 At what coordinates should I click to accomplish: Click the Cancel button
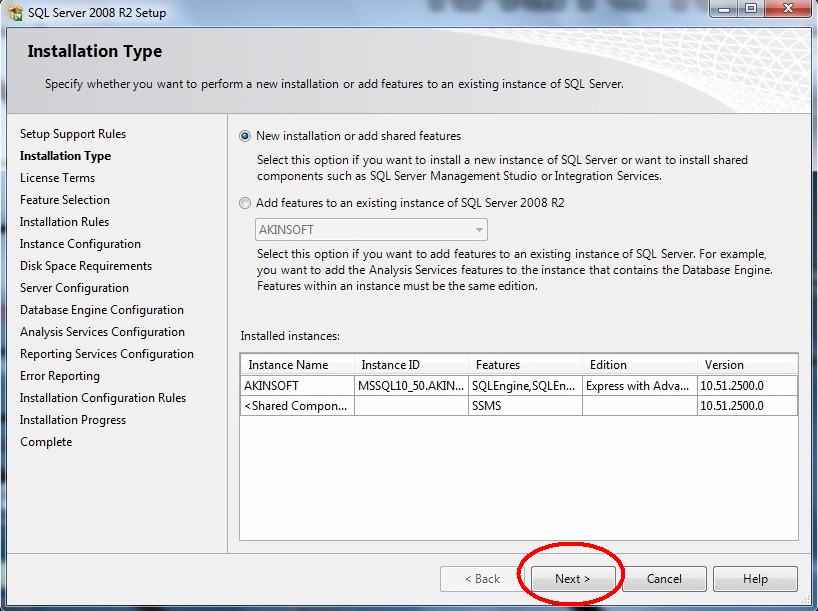[664, 579]
